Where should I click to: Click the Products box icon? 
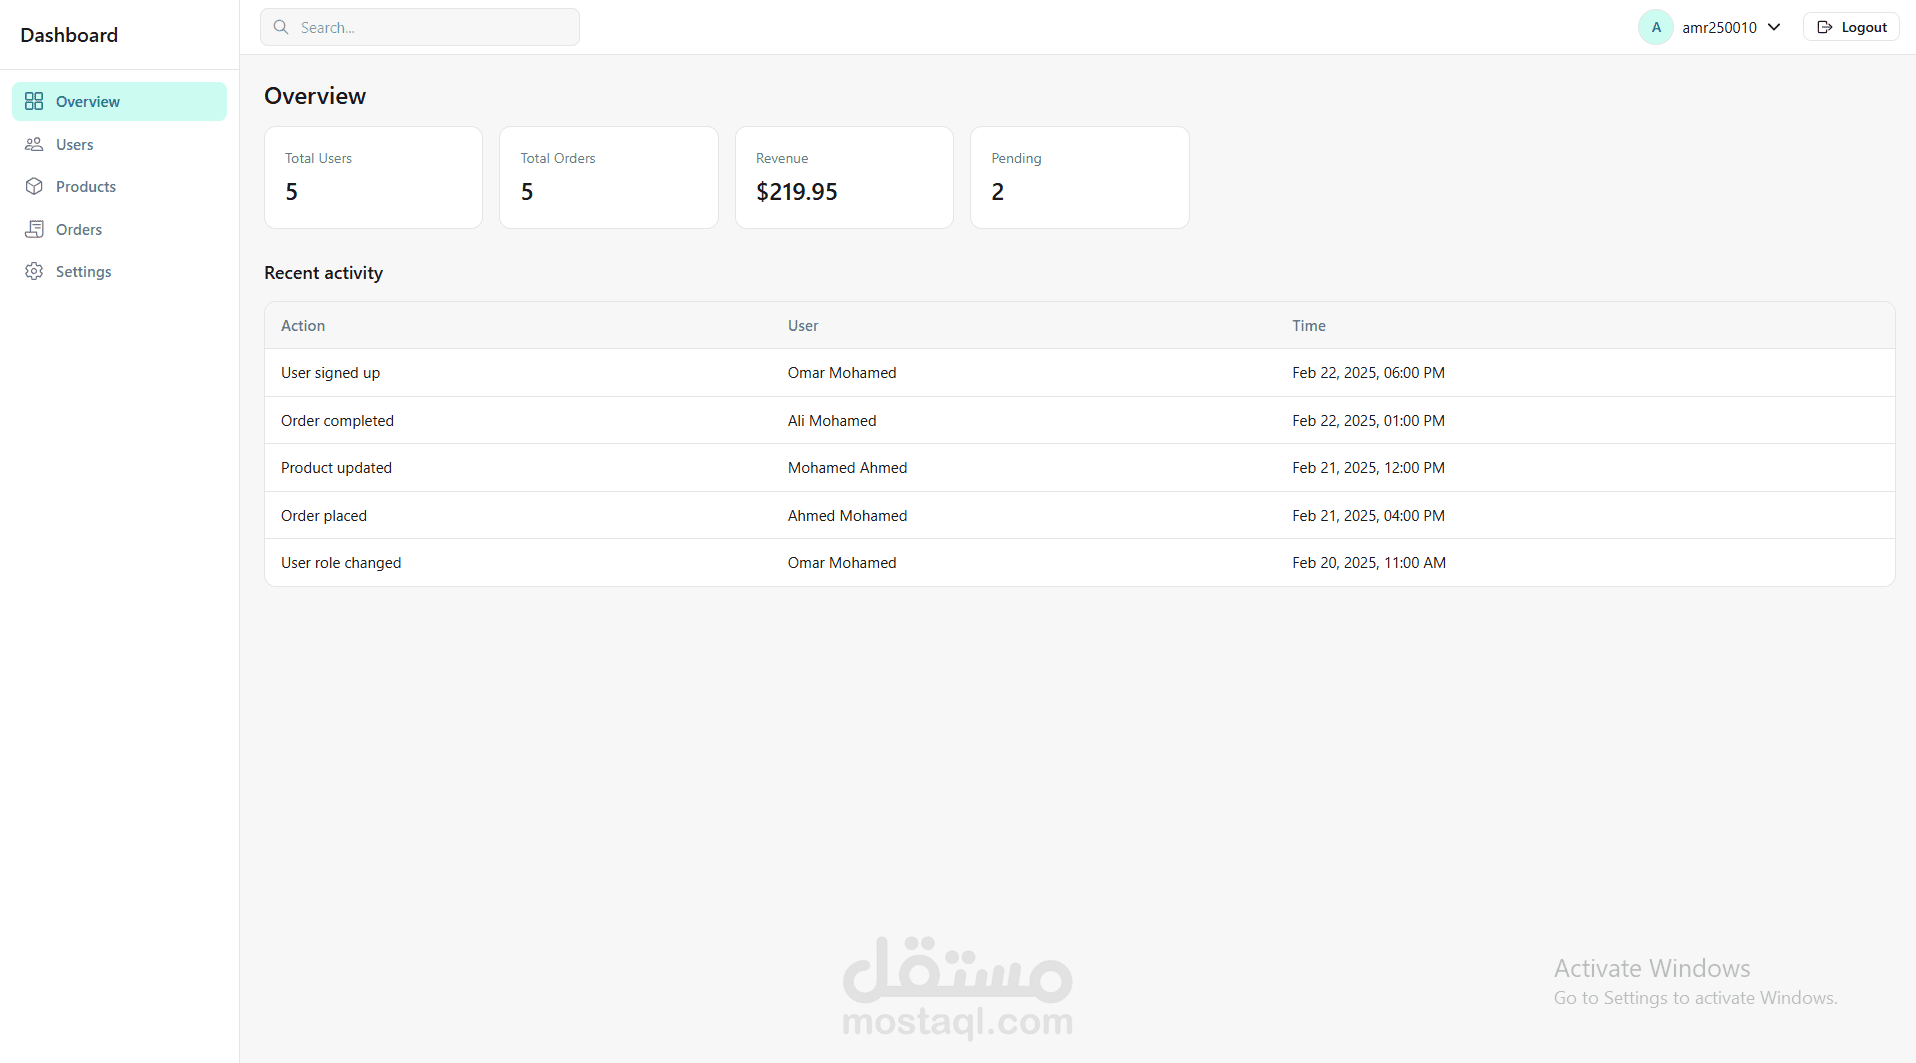(x=34, y=186)
